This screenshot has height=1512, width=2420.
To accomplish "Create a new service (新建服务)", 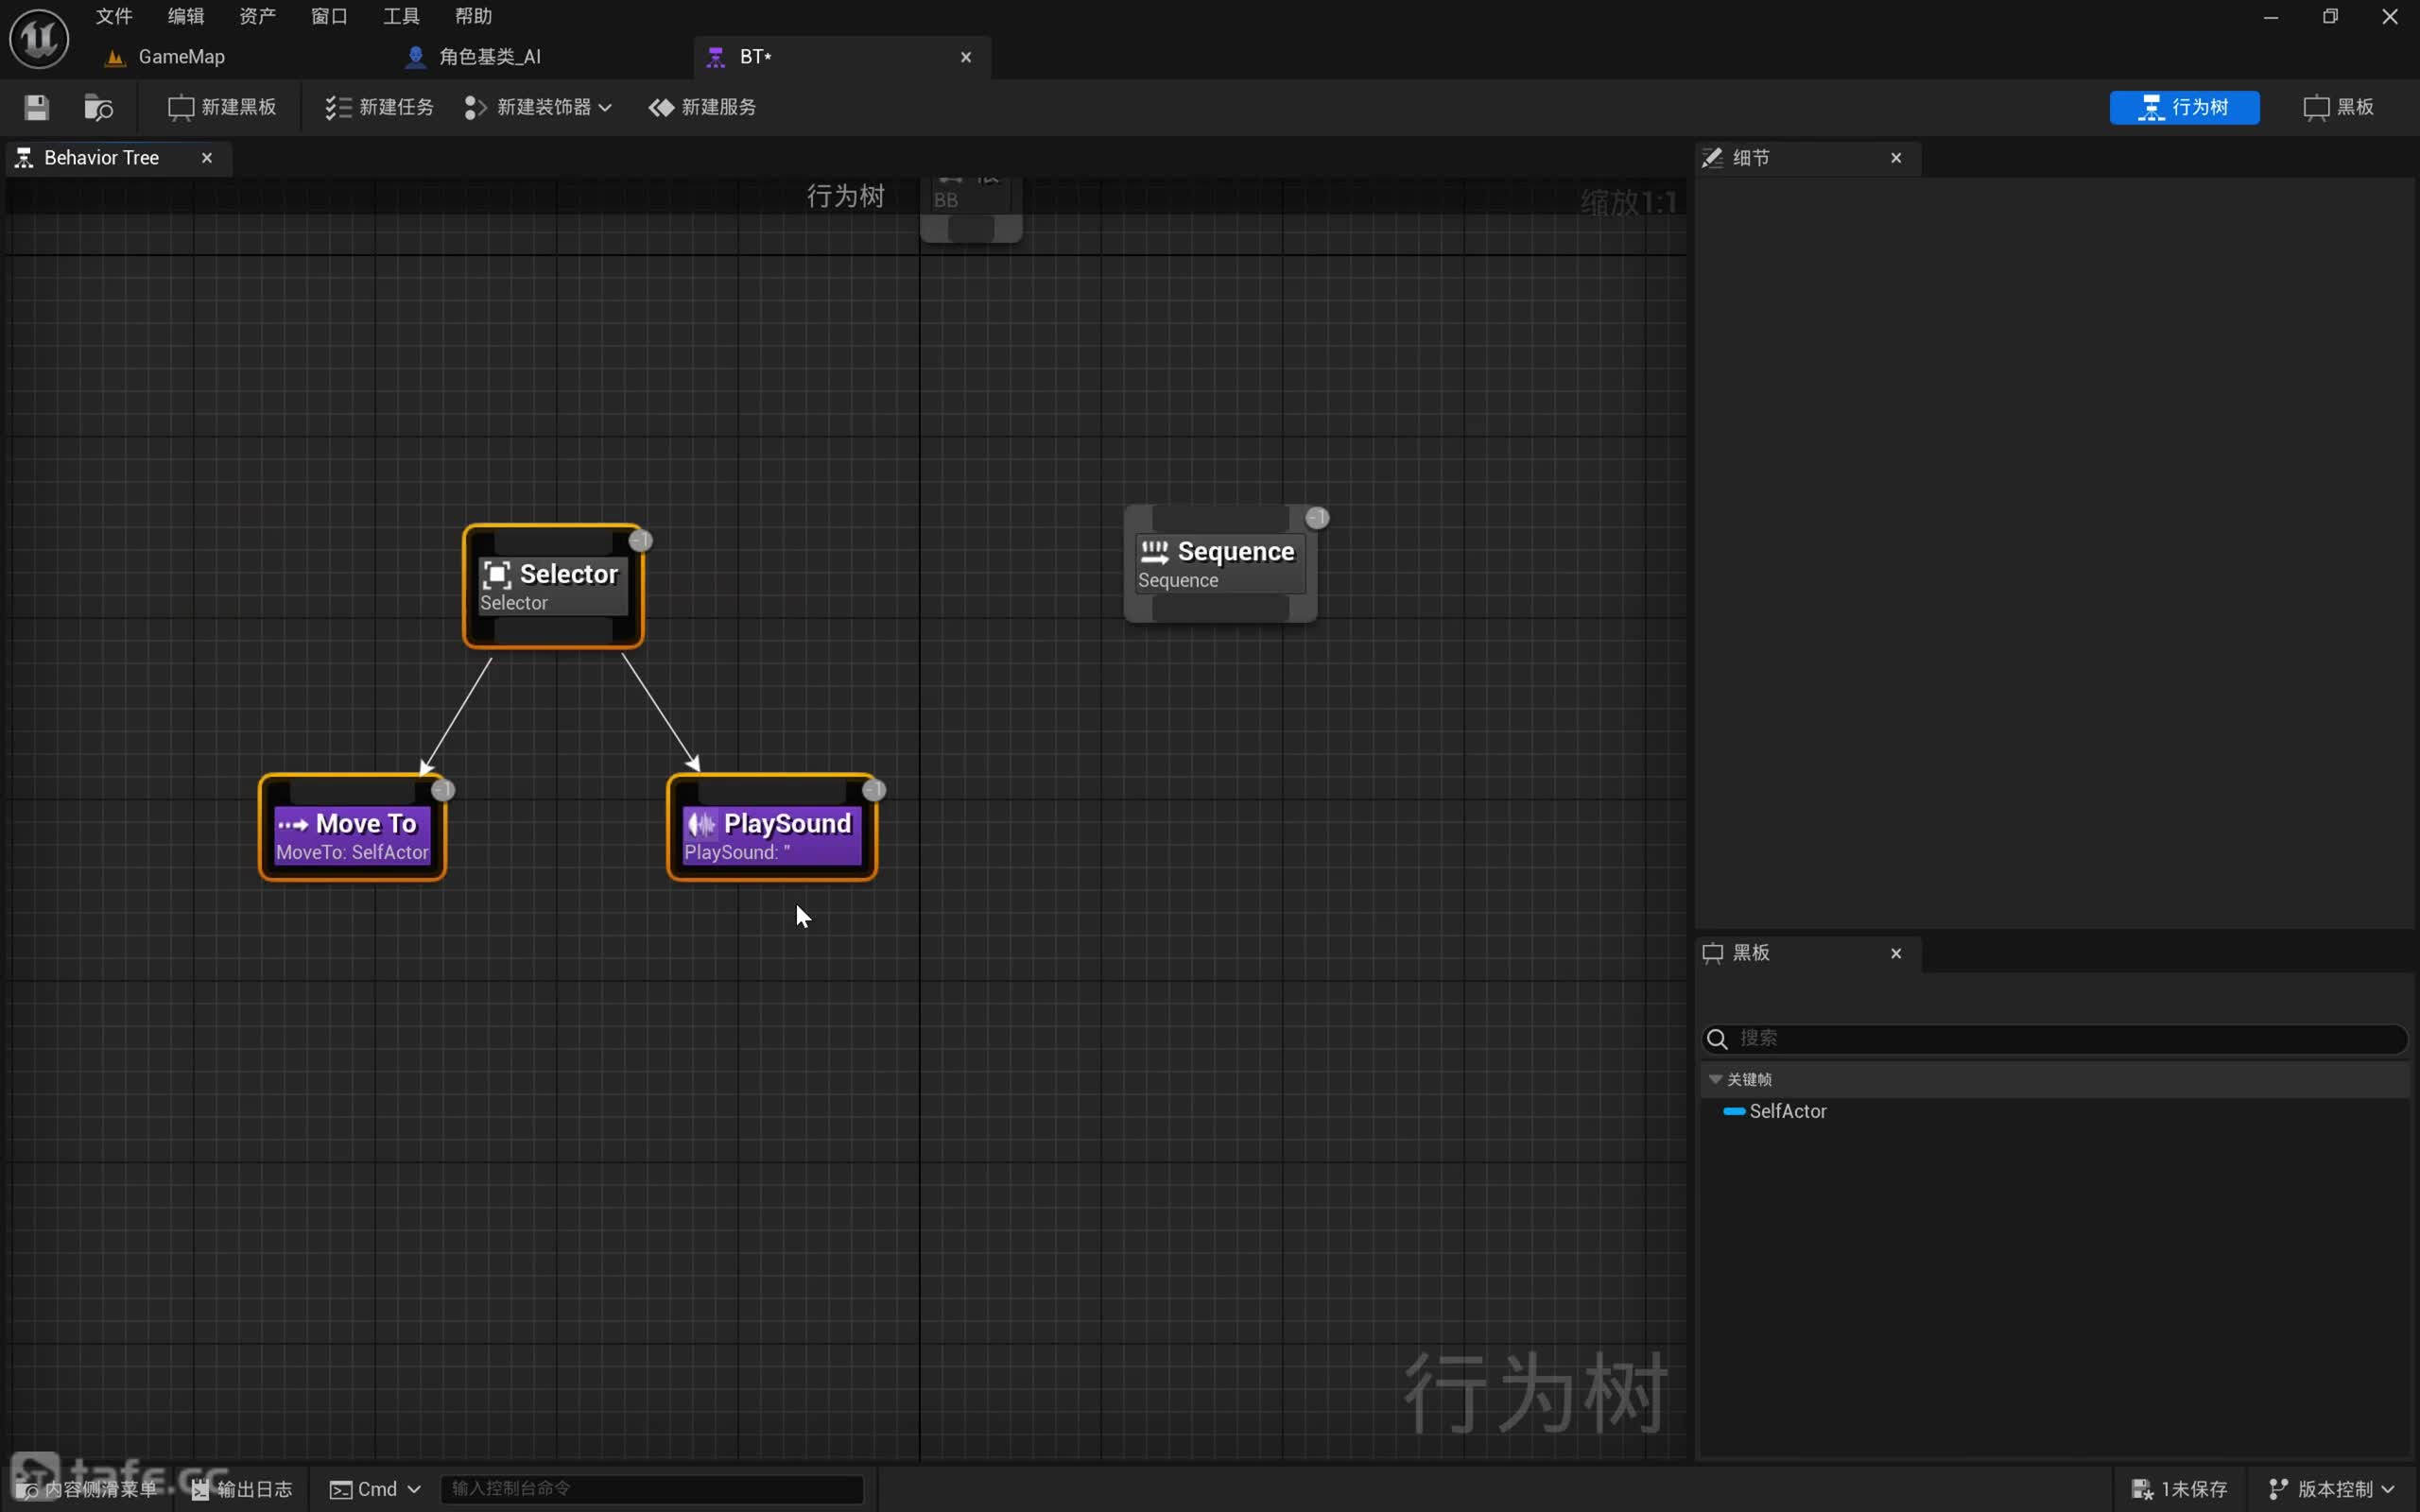I will pyautogui.click(x=702, y=107).
